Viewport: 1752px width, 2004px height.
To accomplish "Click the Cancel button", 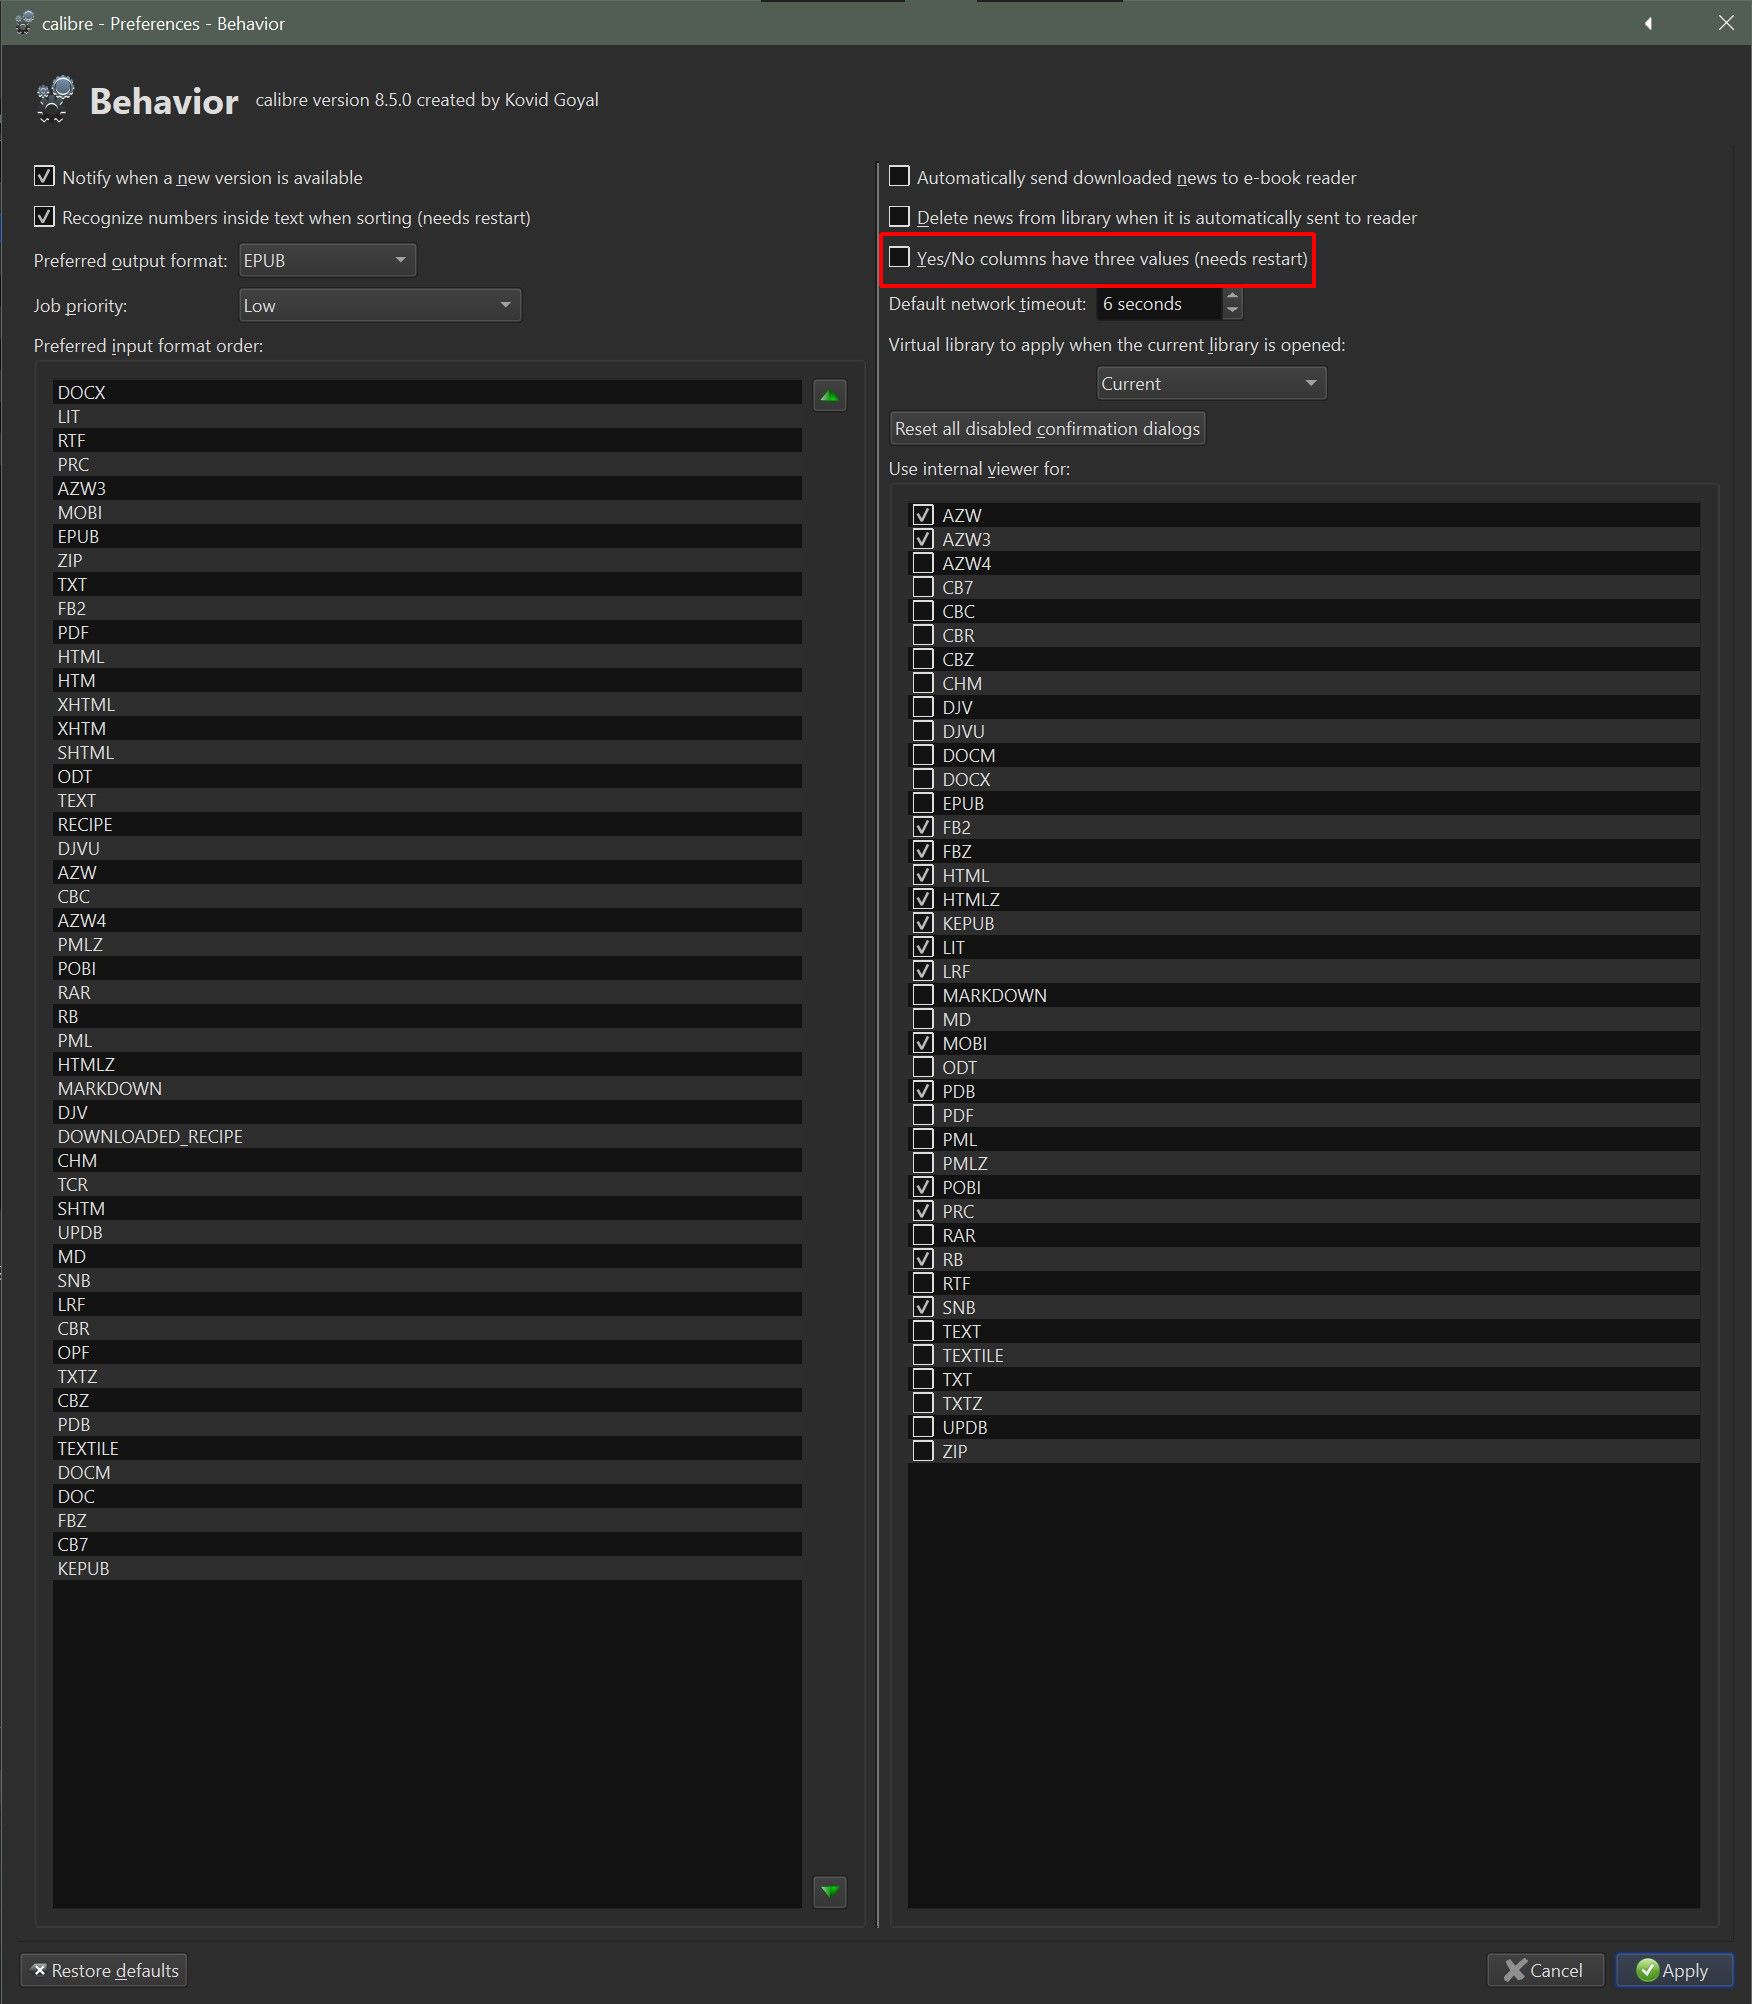I will point(1545,1970).
